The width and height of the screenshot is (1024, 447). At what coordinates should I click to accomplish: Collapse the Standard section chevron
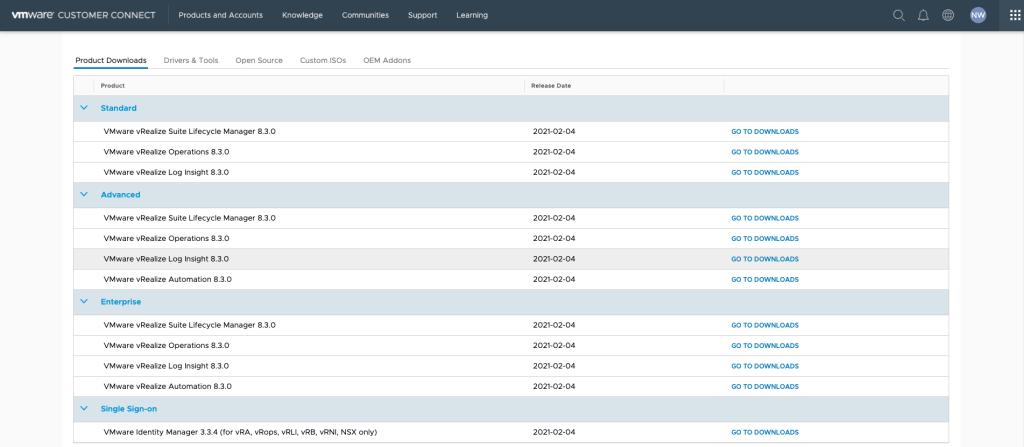84,108
